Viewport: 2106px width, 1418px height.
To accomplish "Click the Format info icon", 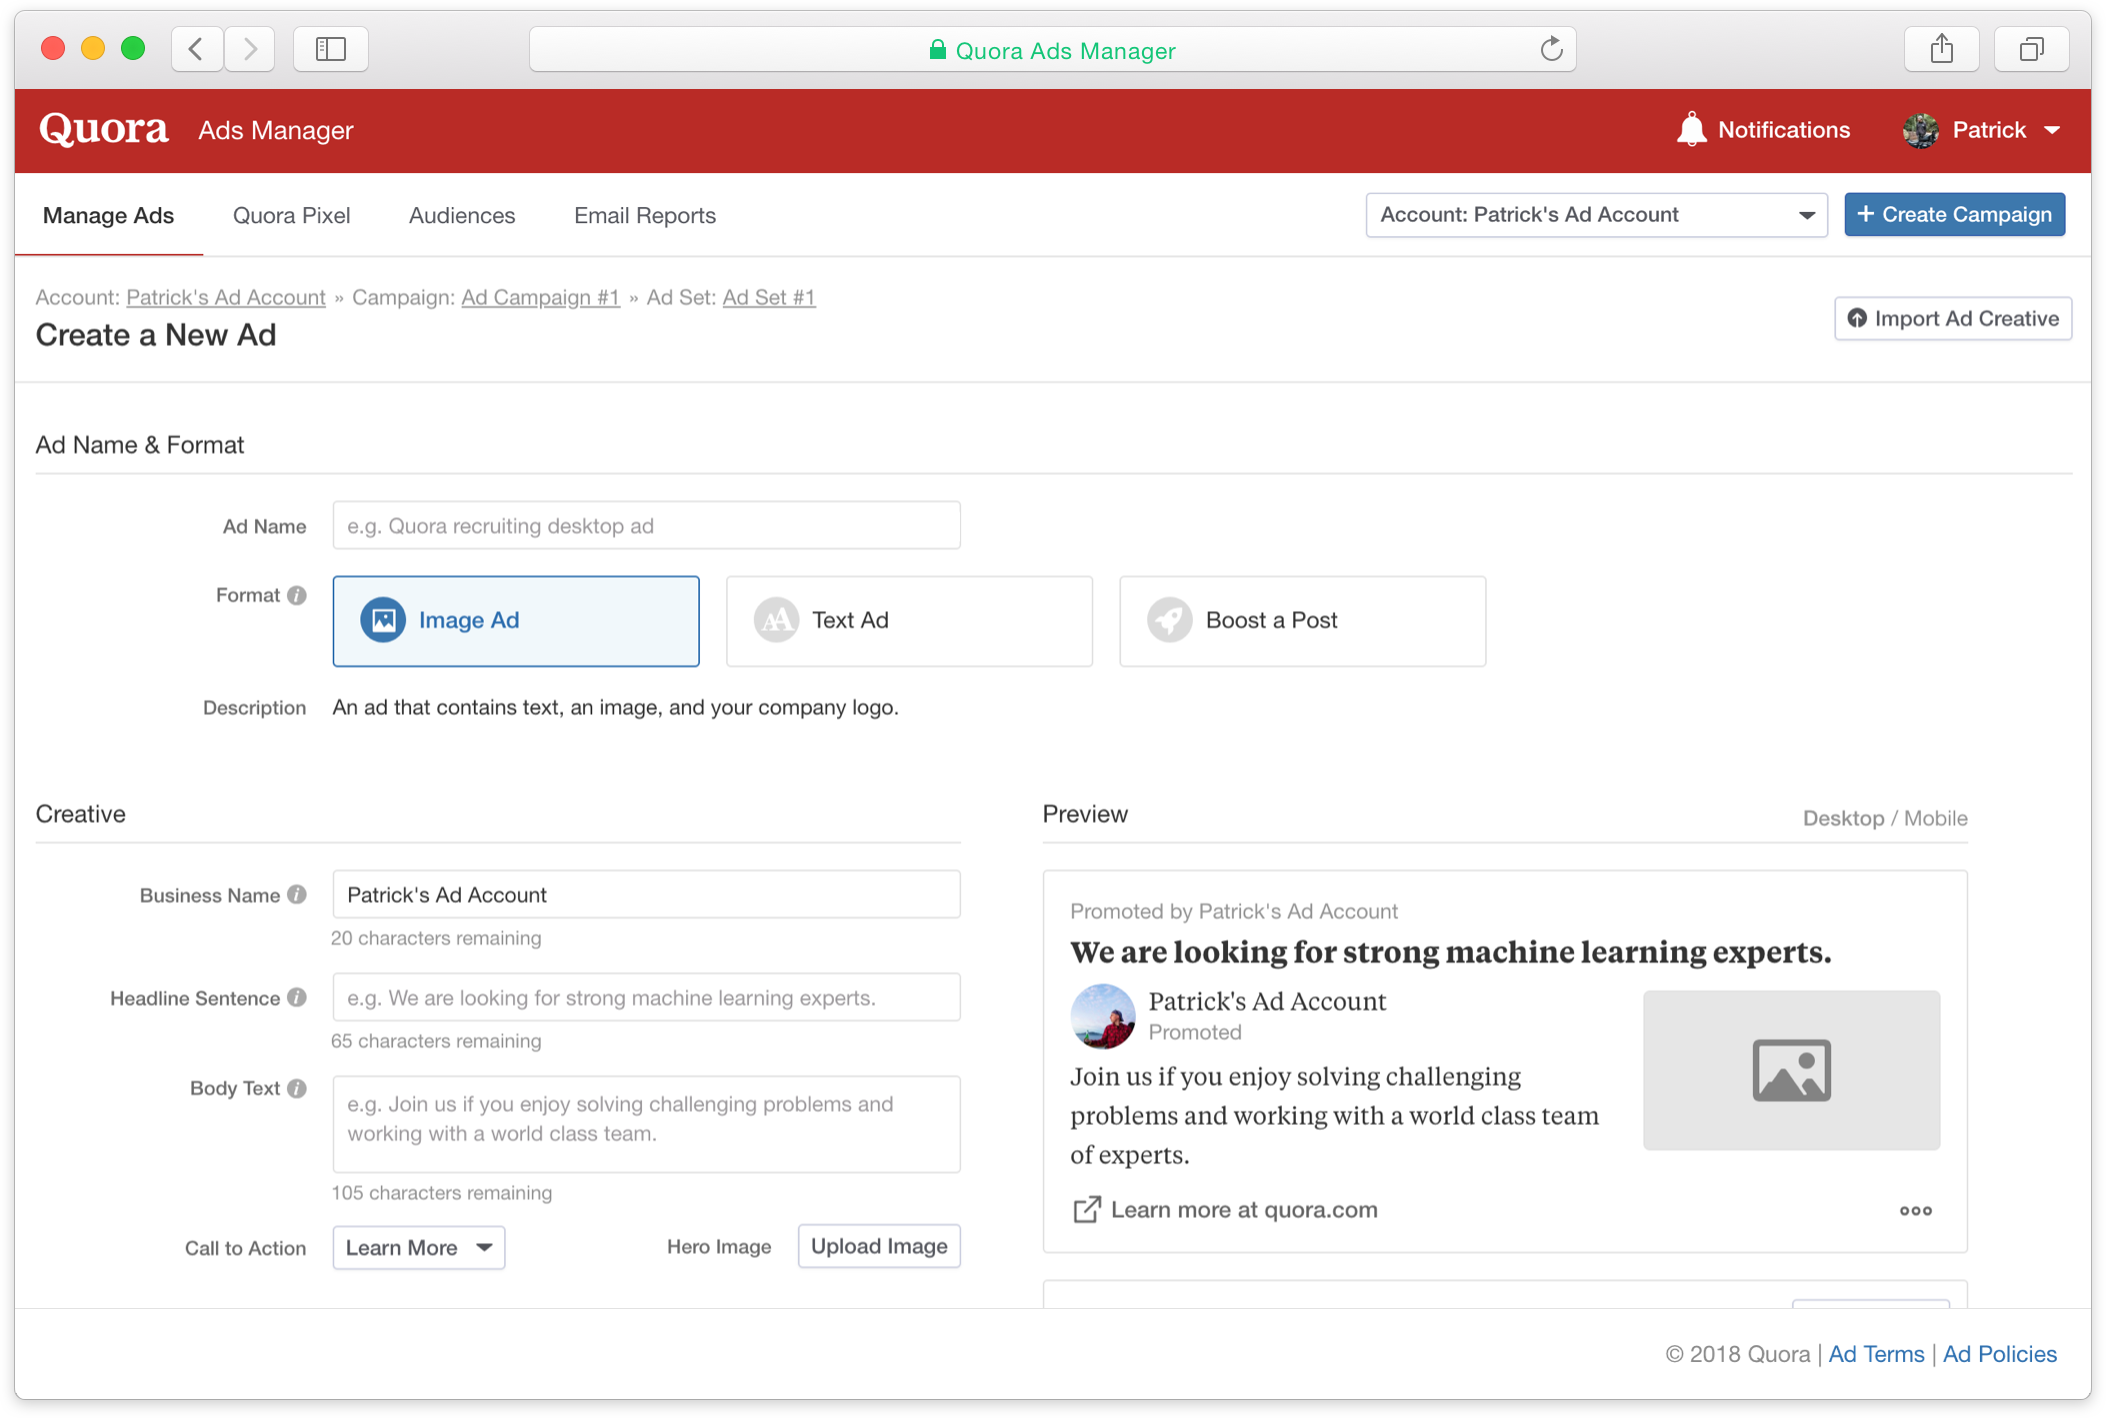I will pos(297,595).
